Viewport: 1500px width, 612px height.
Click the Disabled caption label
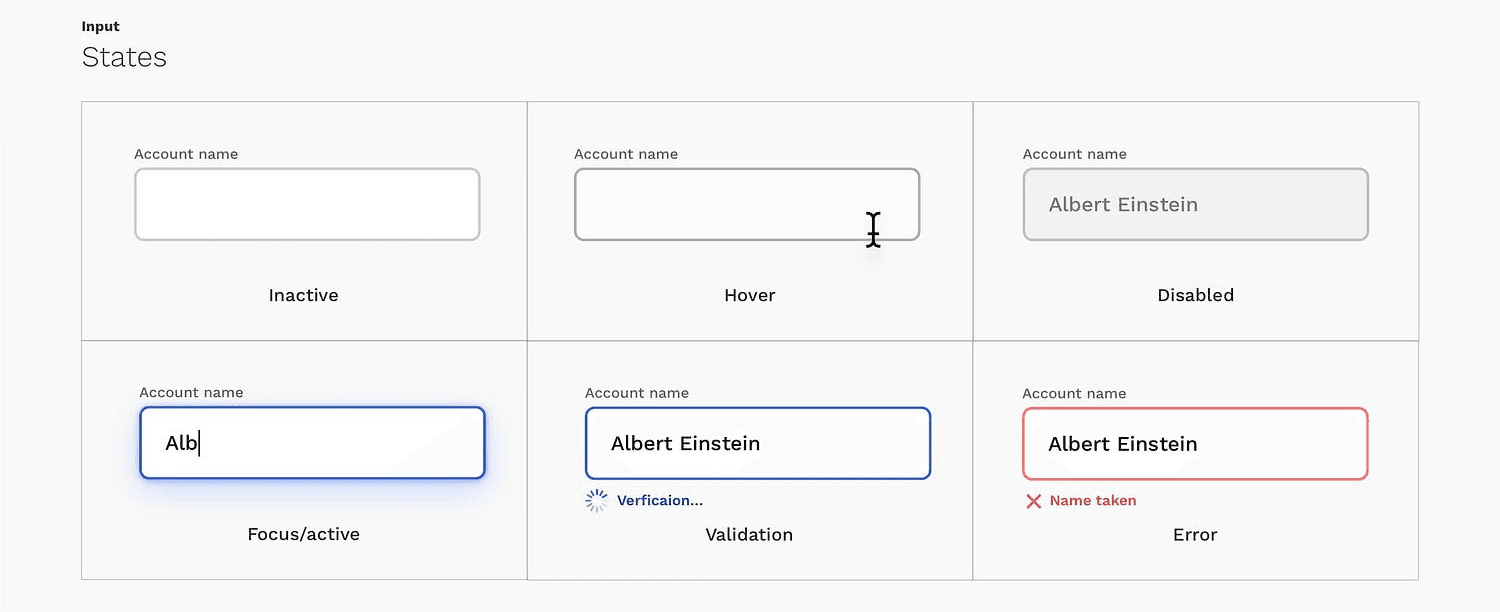pos(1195,295)
